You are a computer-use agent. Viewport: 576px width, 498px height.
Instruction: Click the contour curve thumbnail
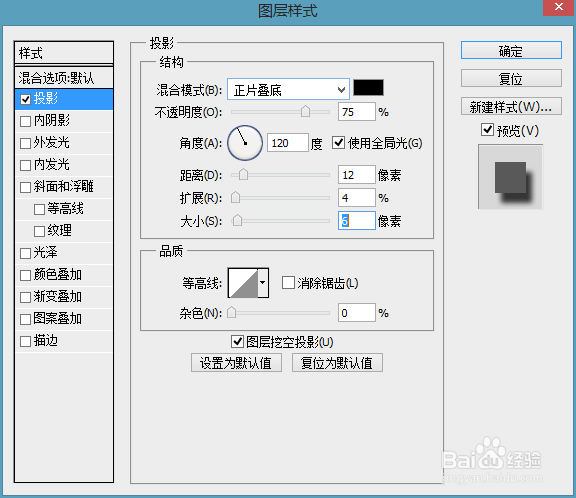[243, 282]
